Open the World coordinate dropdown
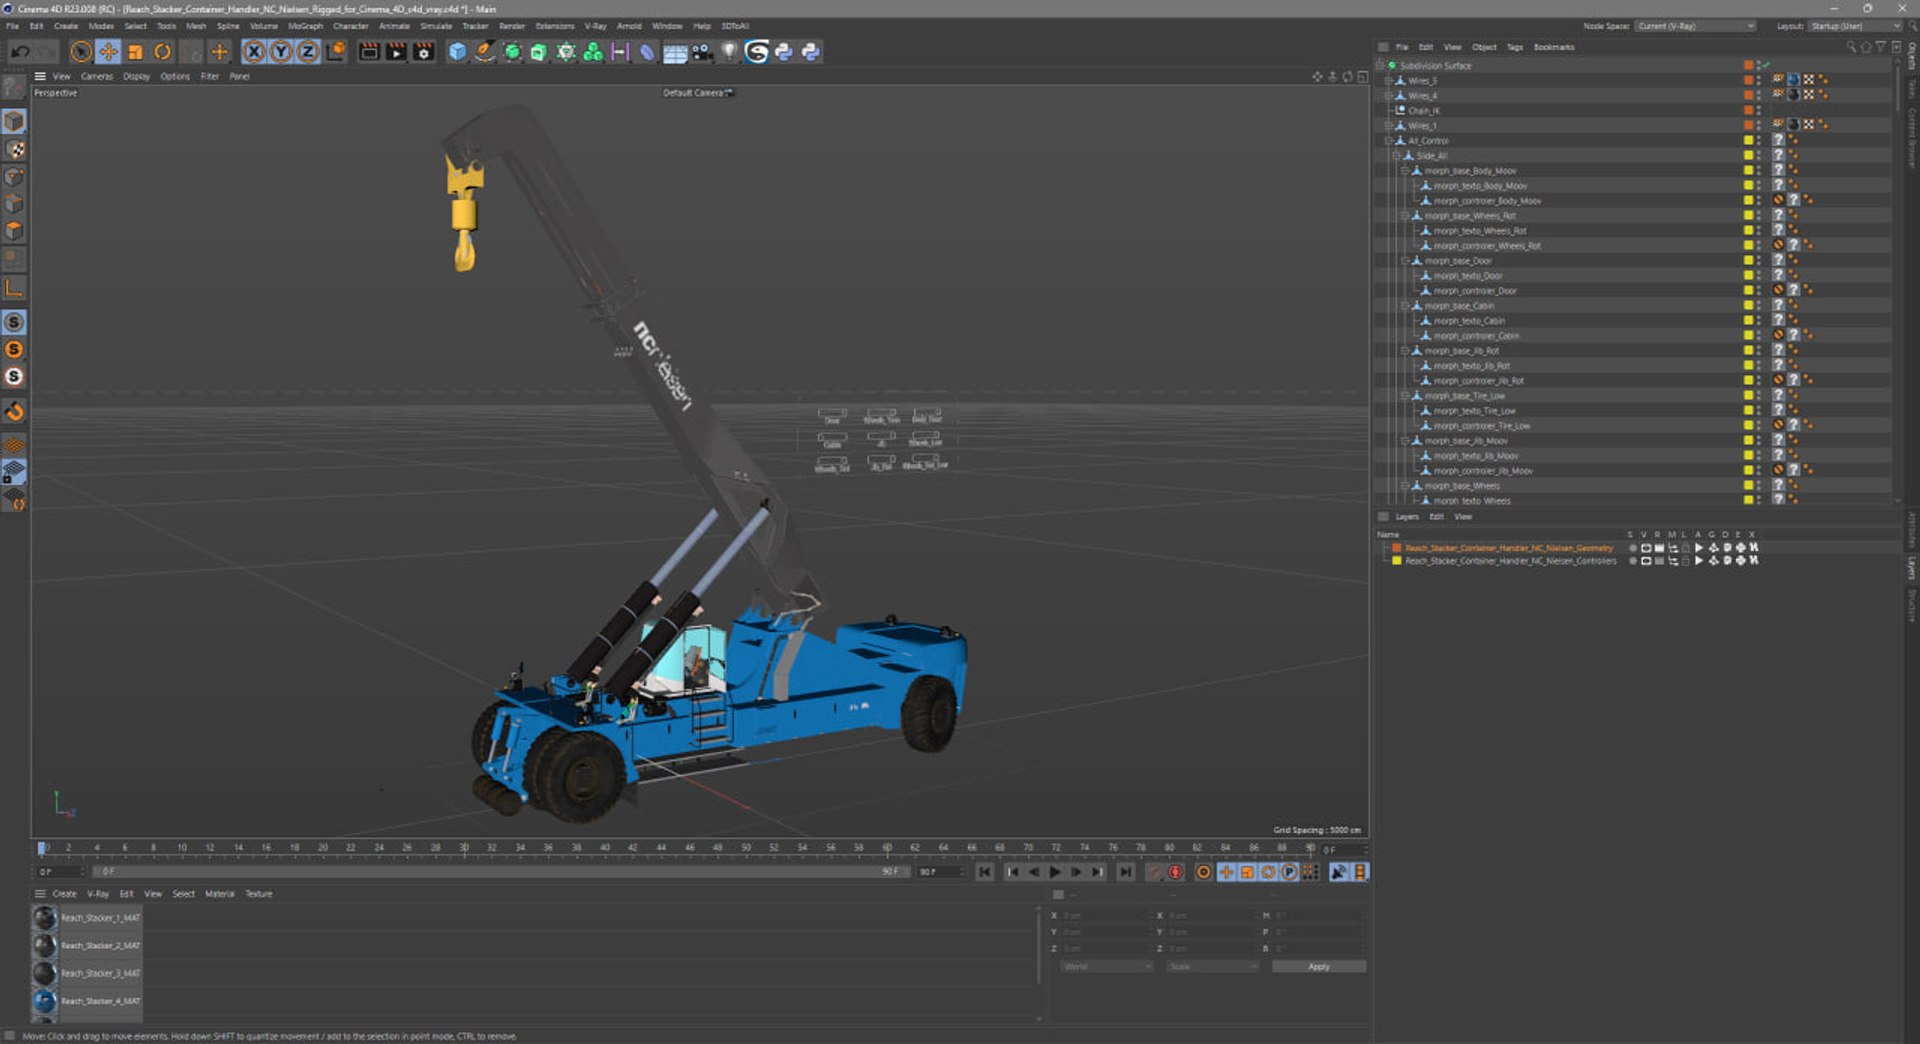This screenshot has width=1920, height=1044. click(x=1107, y=967)
